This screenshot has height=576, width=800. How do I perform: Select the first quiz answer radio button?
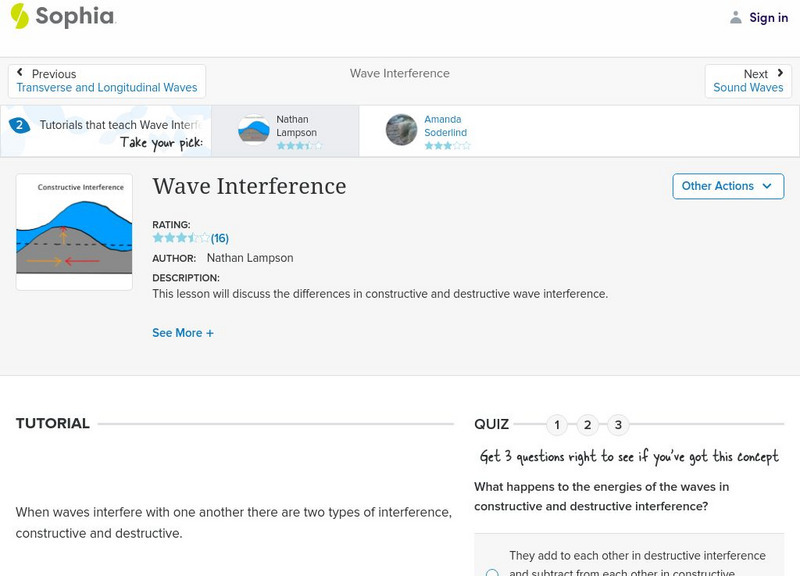click(492, 573)
